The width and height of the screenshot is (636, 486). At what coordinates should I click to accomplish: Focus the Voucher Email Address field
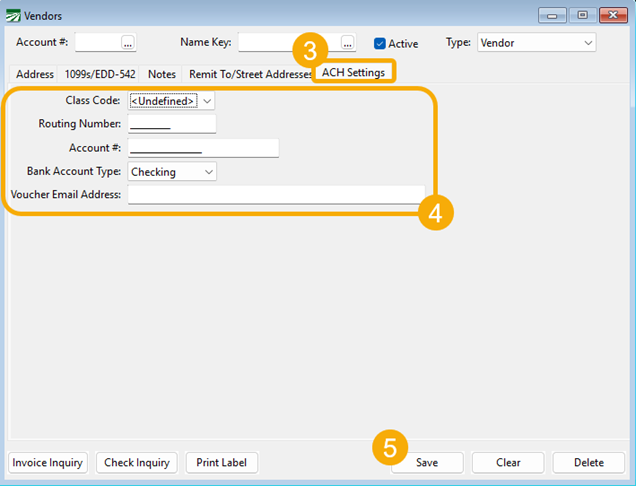(276, 195)
